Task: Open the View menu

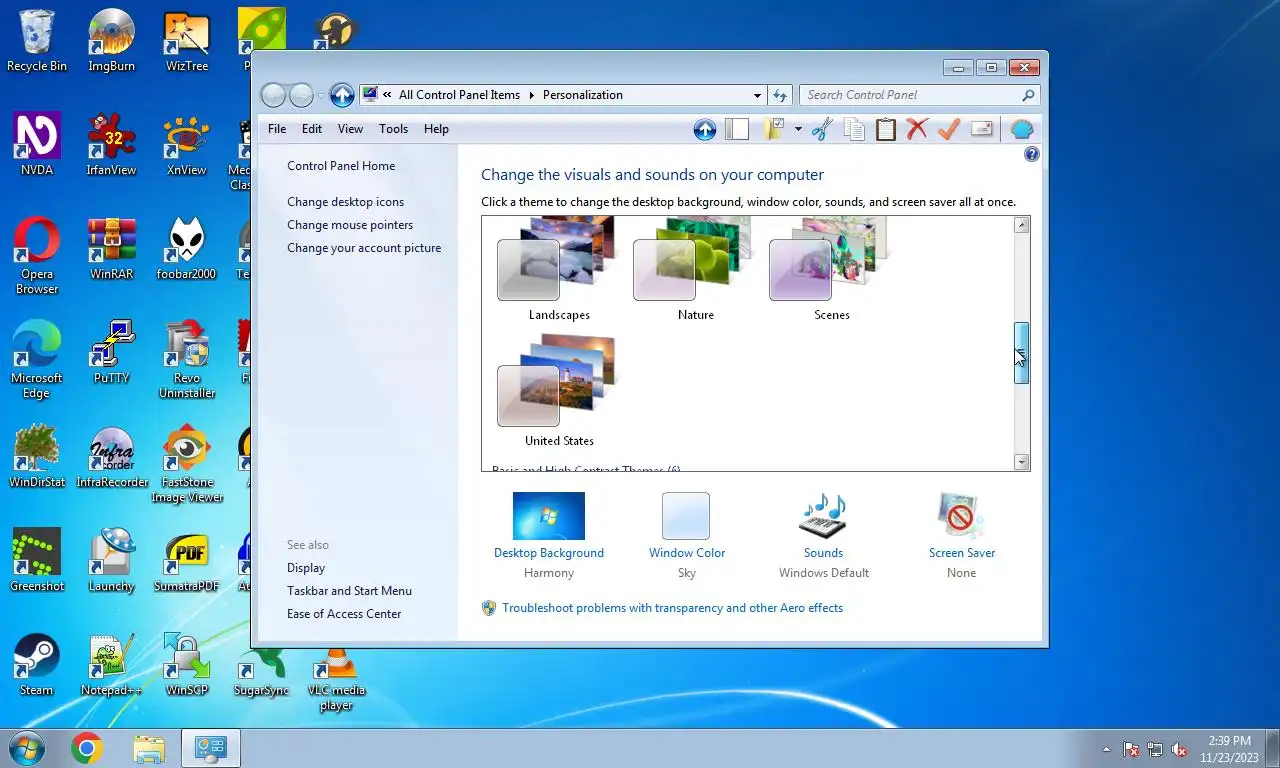Action: [350, 129]
